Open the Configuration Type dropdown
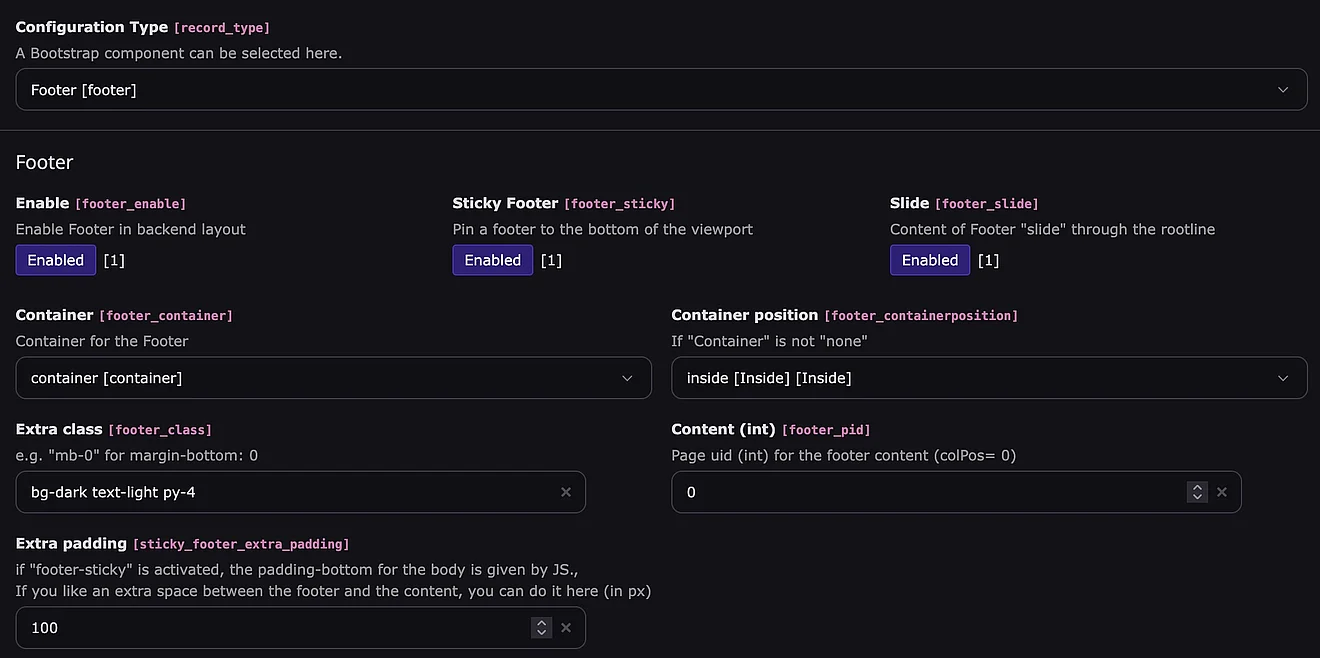The width and height of the screenshot is (1320, 658). coord(661,90)
